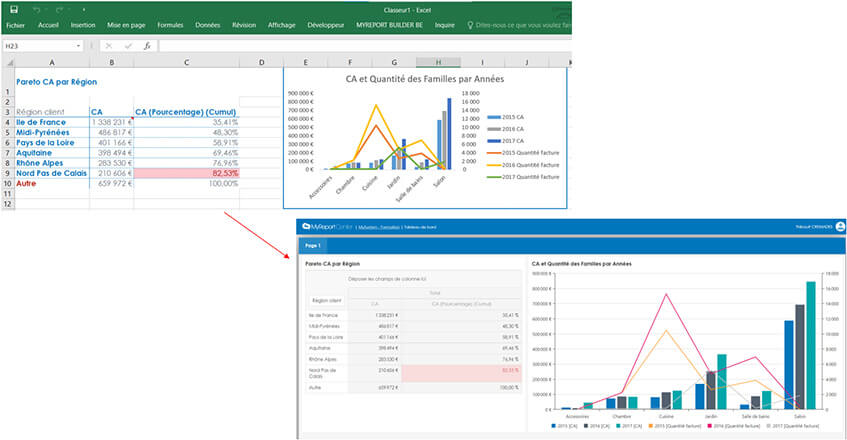Click the 2016 CA legend entry in Excel chart
Image resolution: width=847 pixels, height=440 pixels.
(506, 129)
